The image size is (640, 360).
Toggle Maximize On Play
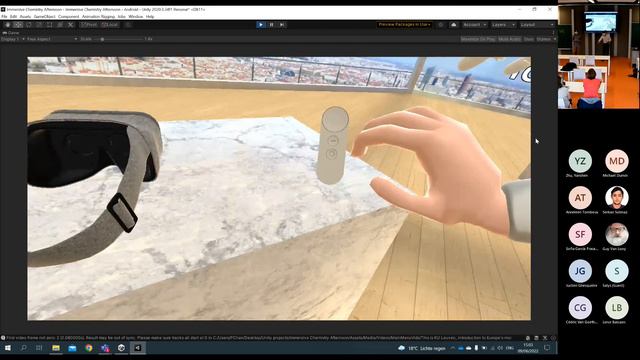pyautogui.click(x=478, y=39)
